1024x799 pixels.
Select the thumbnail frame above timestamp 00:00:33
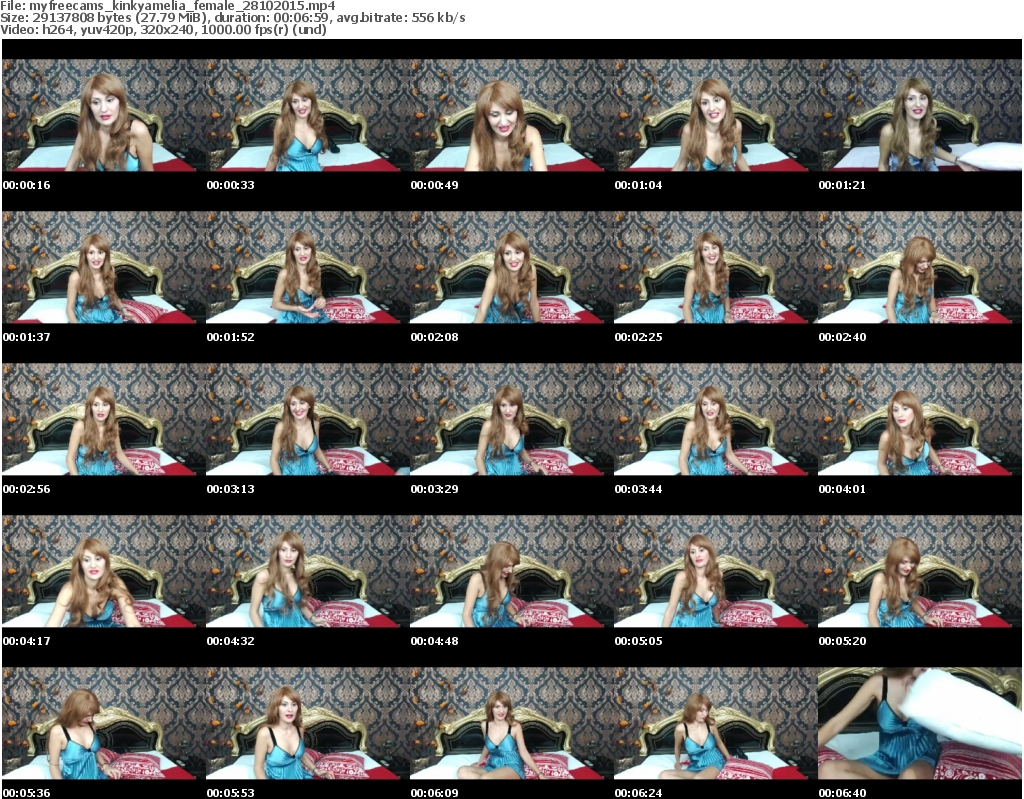pyautogui.click(x=308, y=115)
